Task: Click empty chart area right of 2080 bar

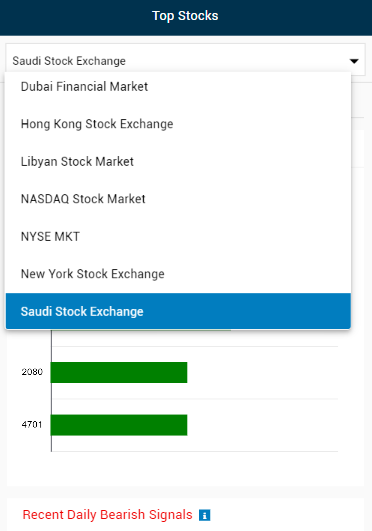Action: pos(263,373)
